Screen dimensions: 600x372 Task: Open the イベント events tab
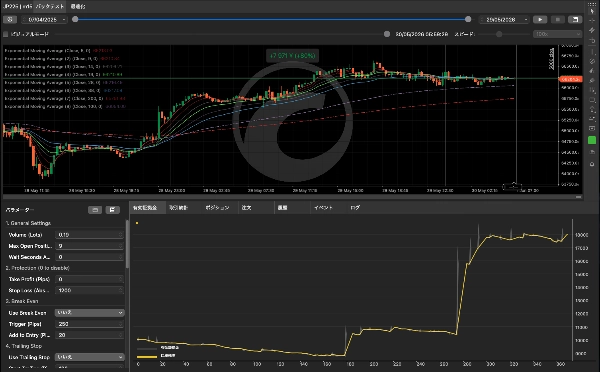coord(323,207)
